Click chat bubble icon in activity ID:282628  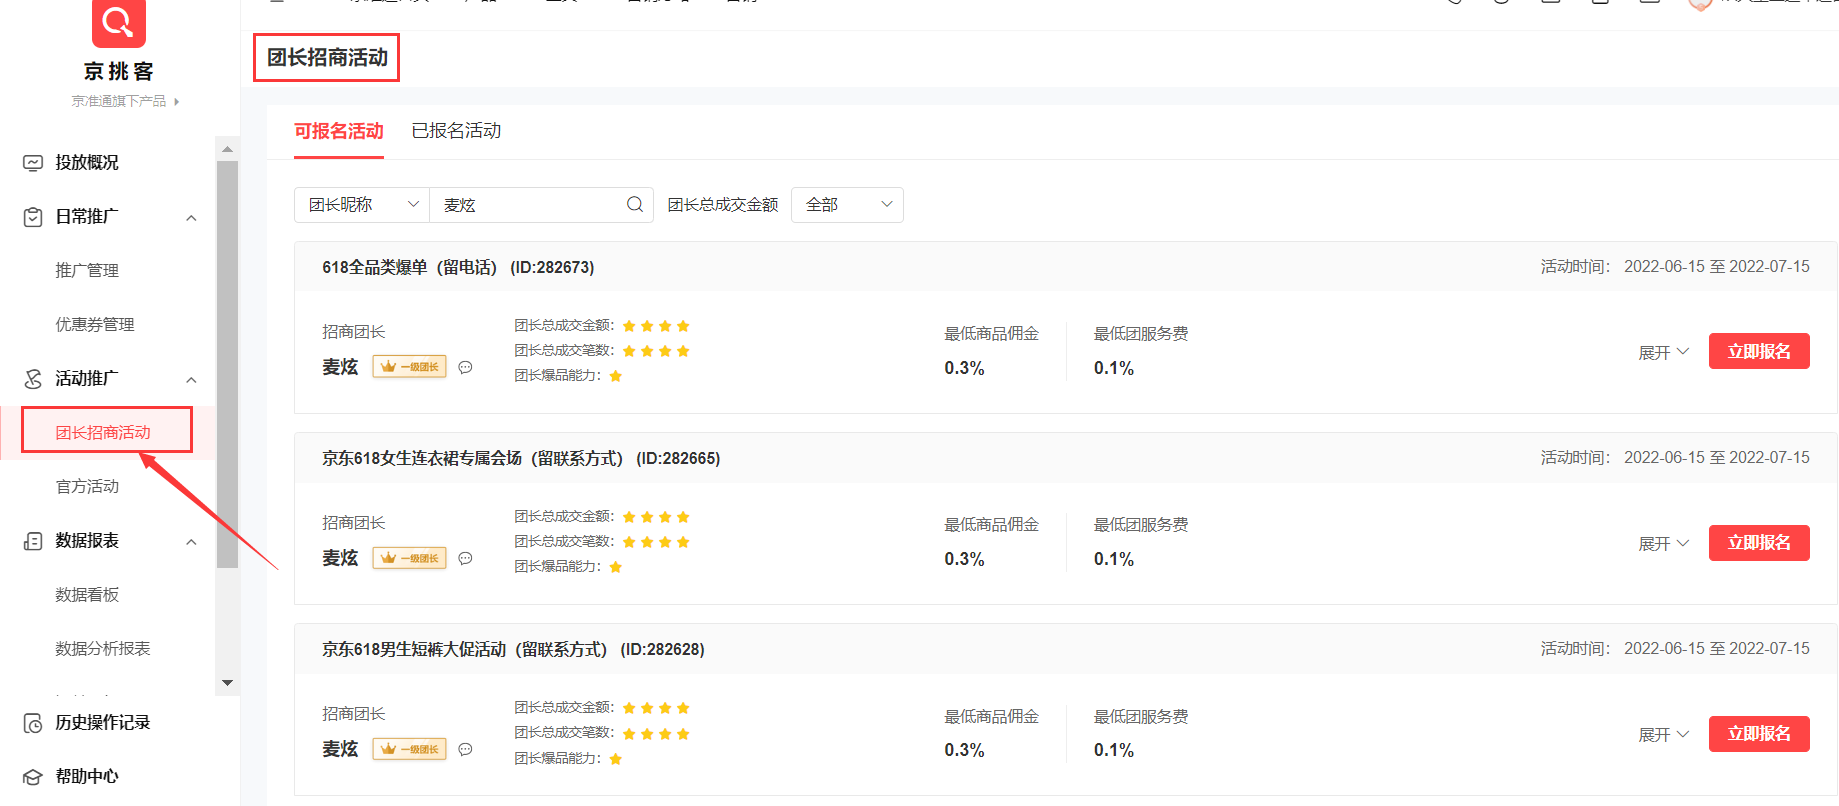click(465, 749)
